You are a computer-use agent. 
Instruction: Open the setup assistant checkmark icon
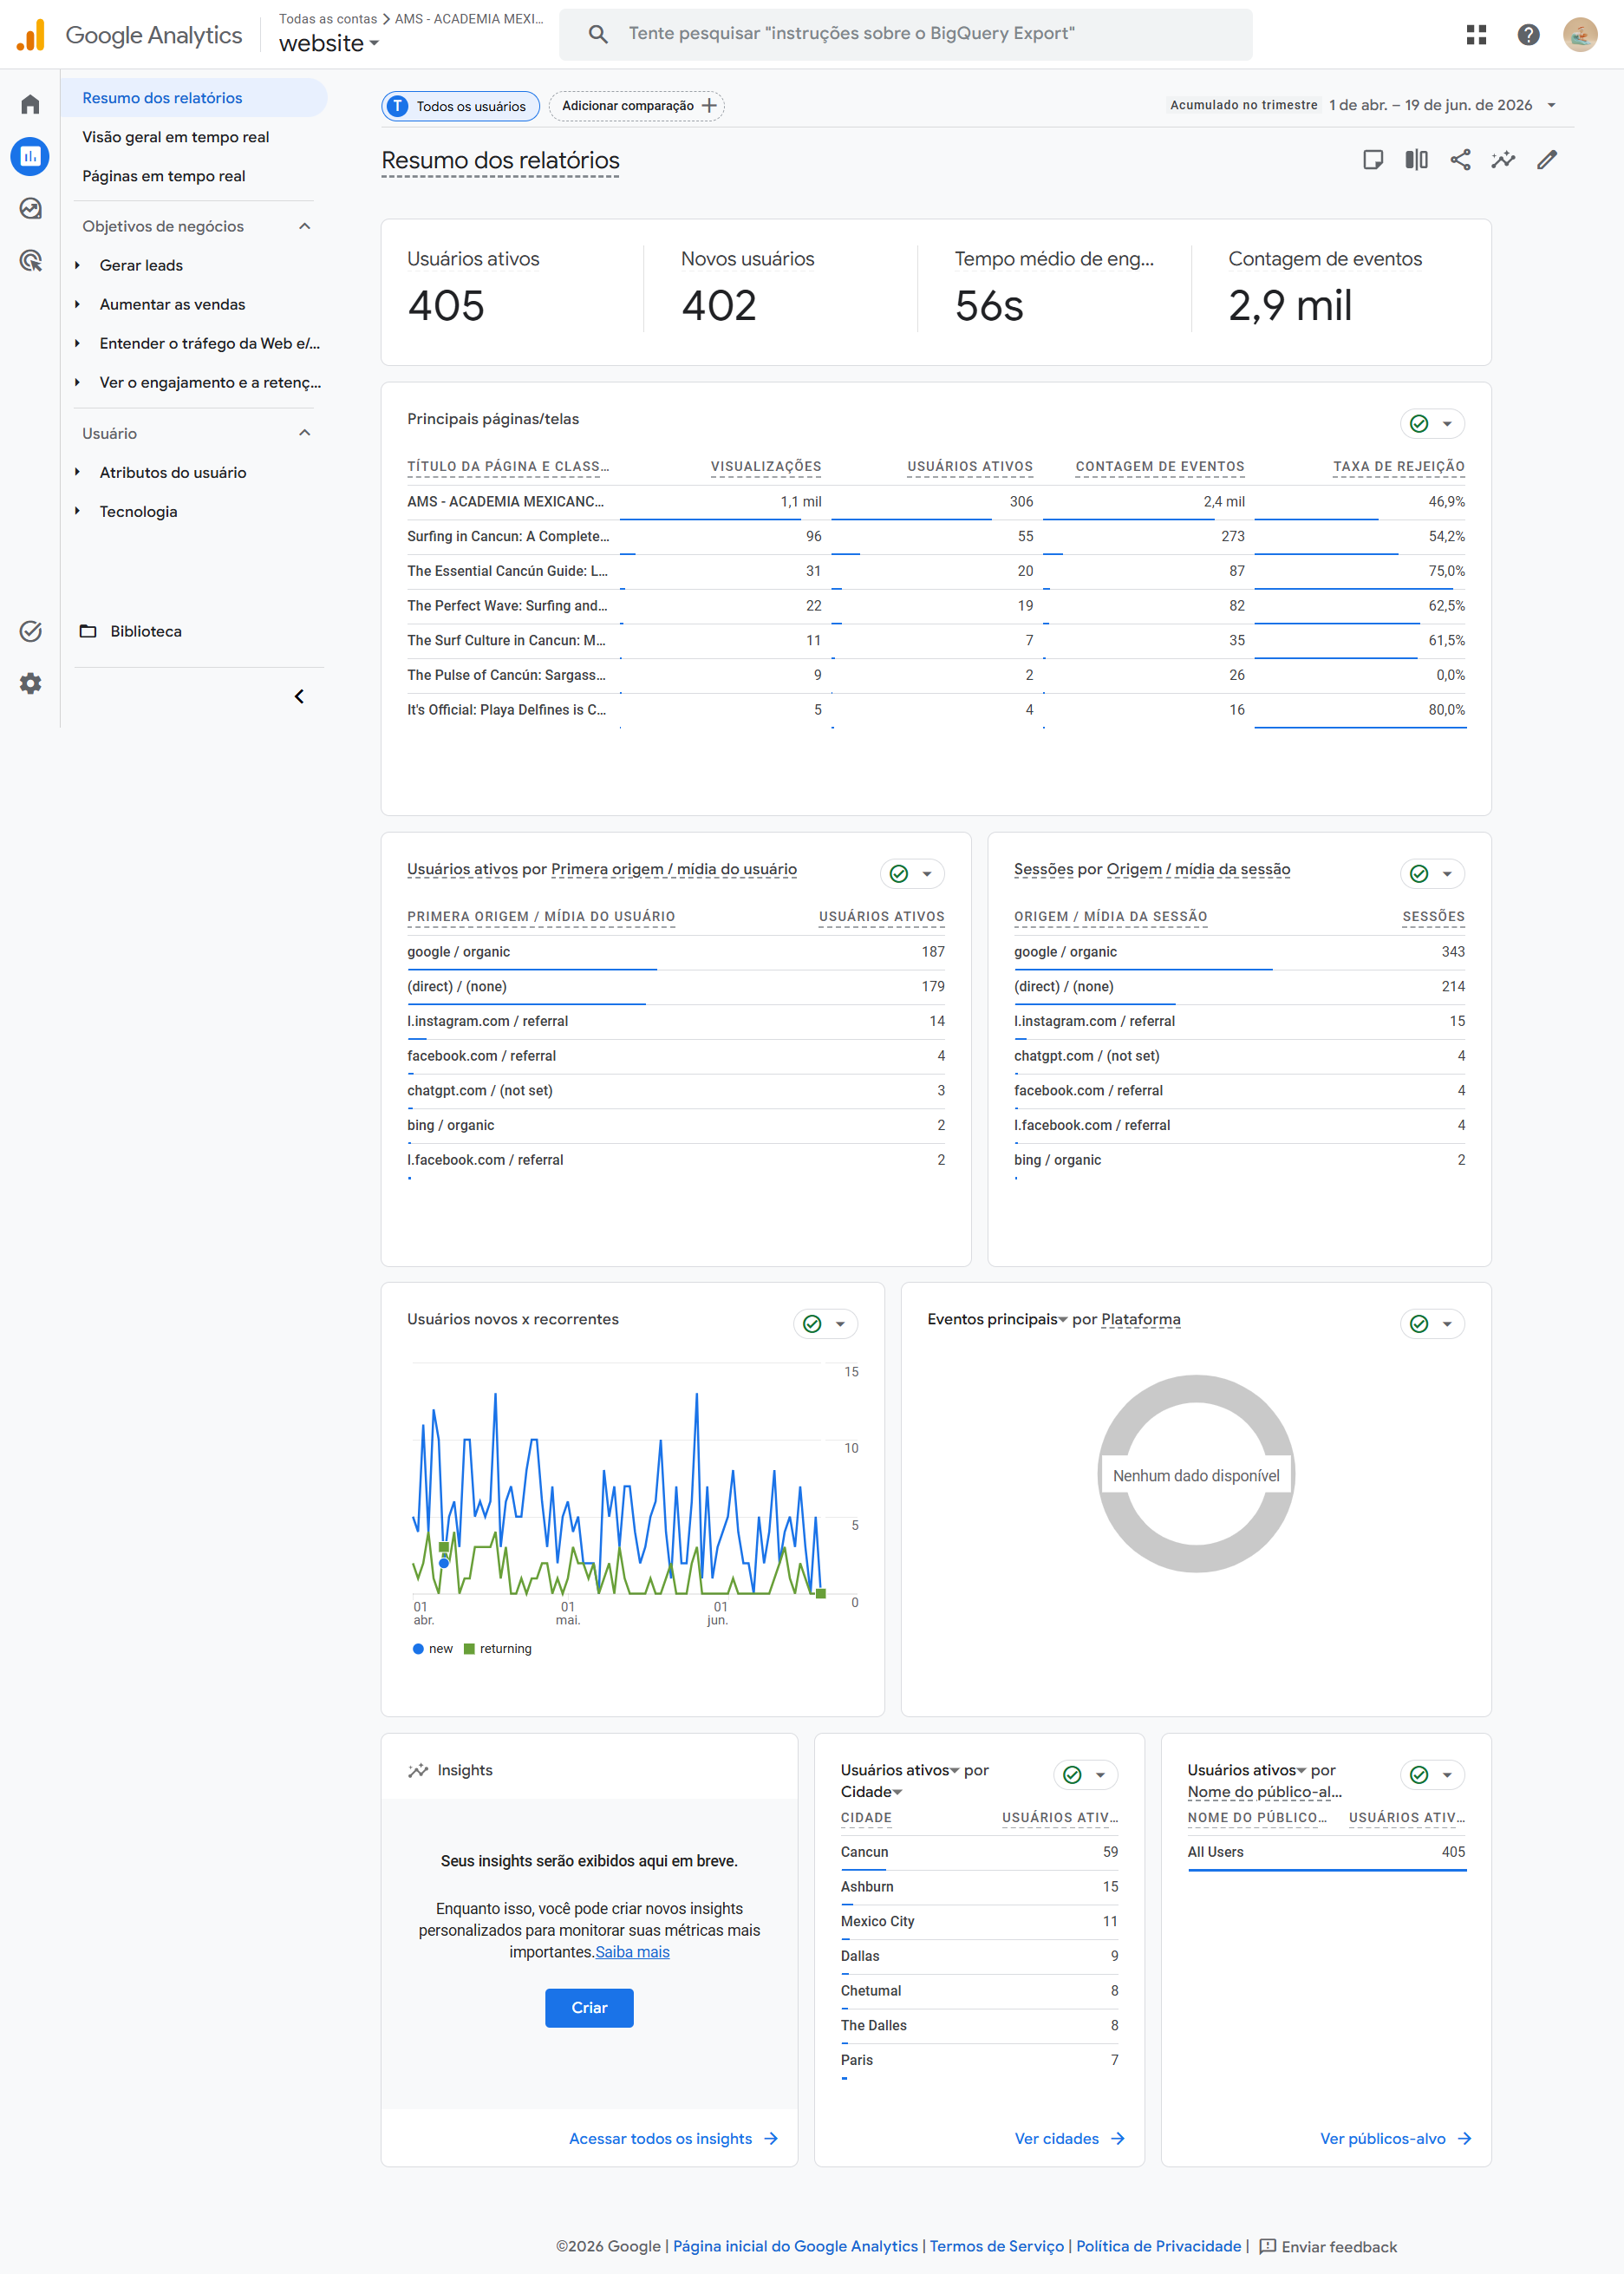(x=31, y=631)
